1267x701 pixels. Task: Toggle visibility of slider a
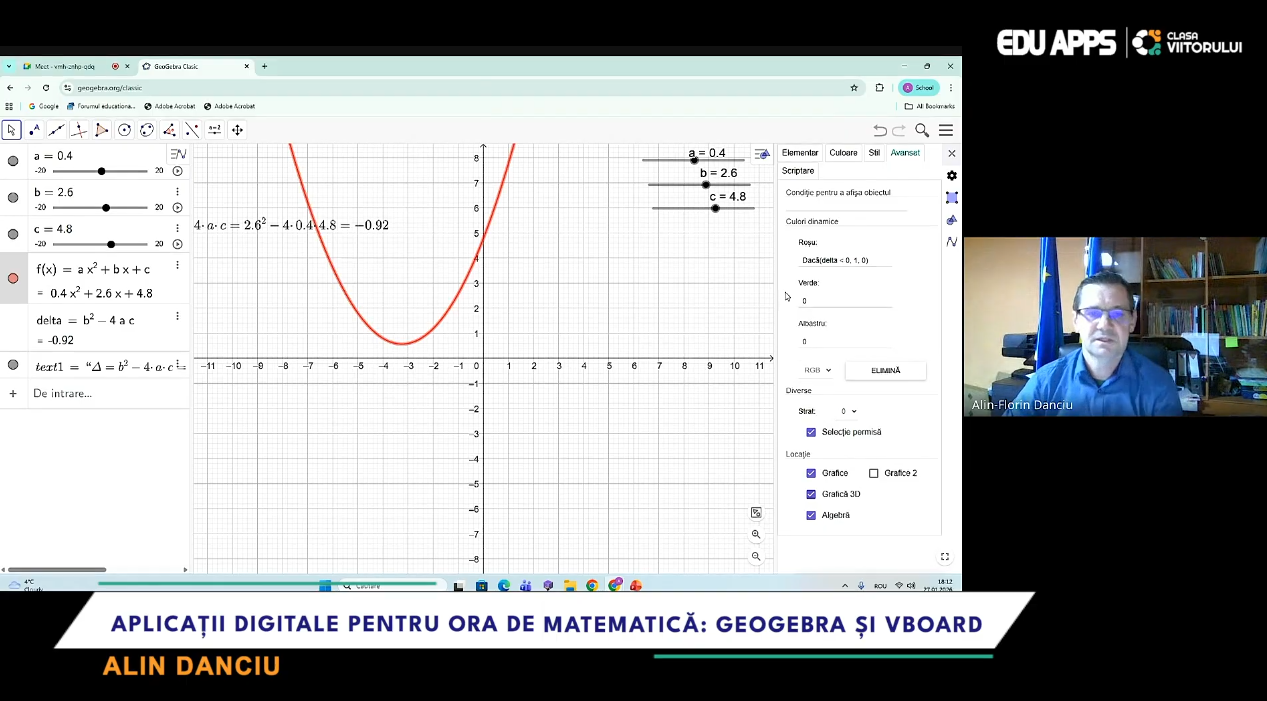13,161
